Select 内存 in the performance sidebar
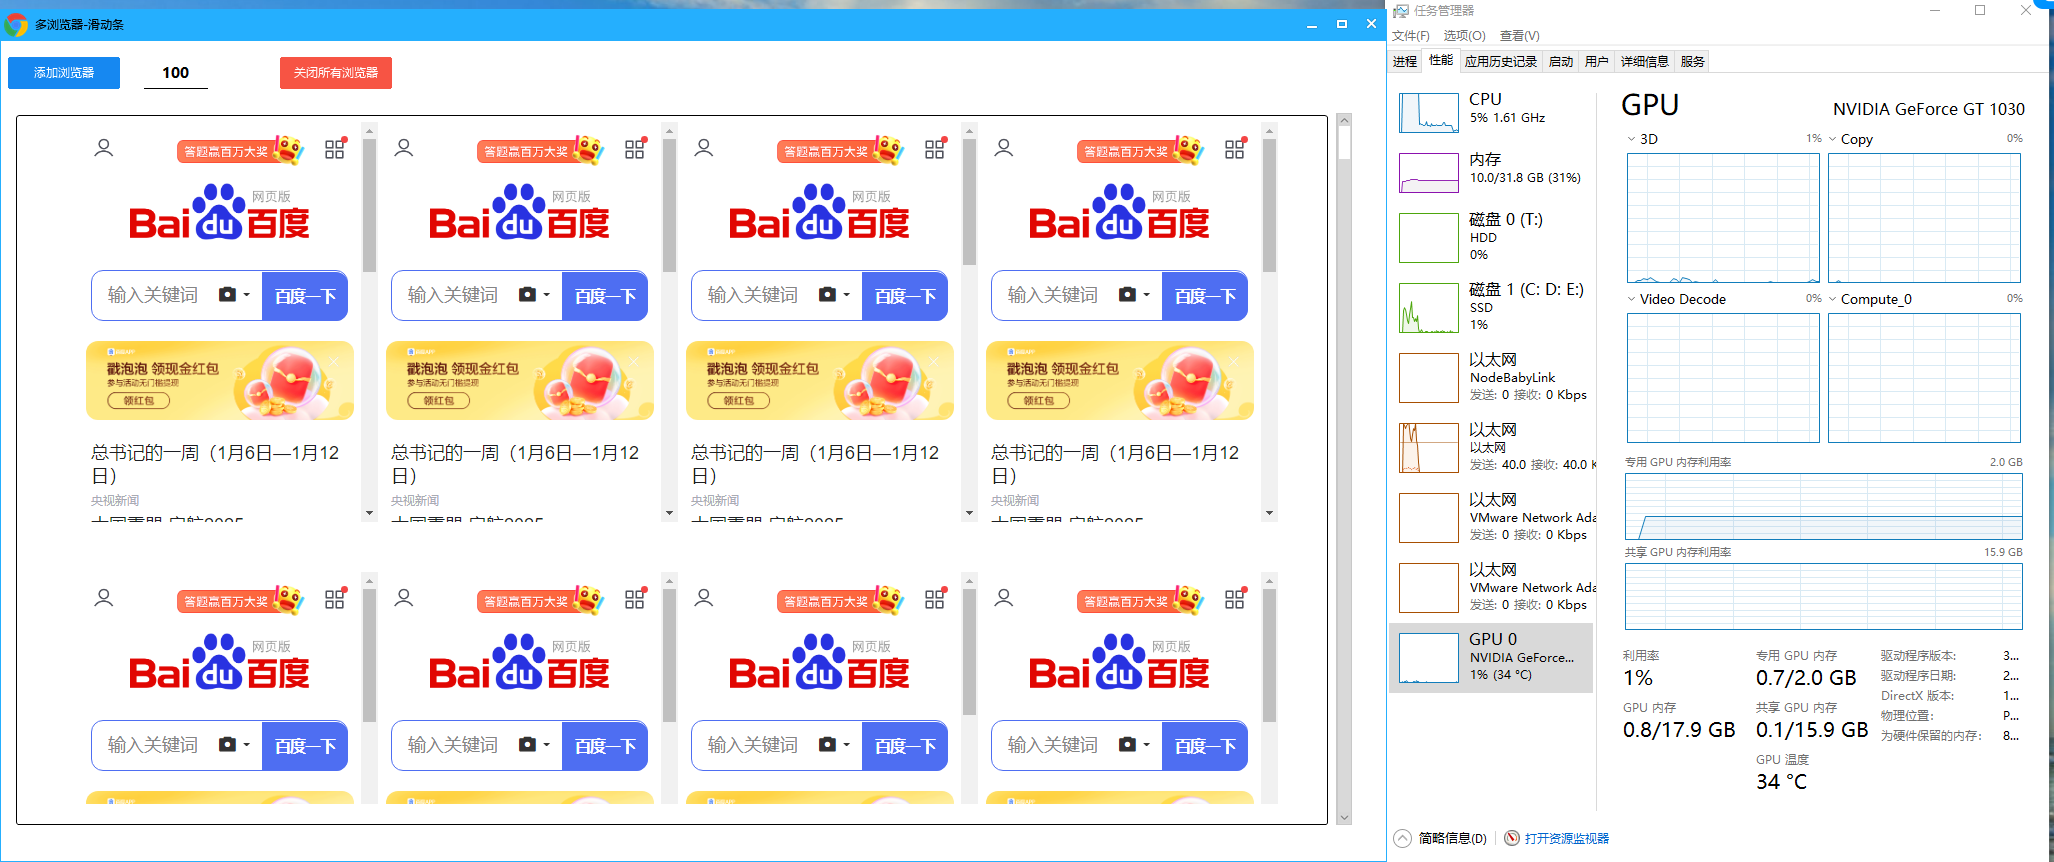Screen dimensions: 2054x862 pos(1491,172)
